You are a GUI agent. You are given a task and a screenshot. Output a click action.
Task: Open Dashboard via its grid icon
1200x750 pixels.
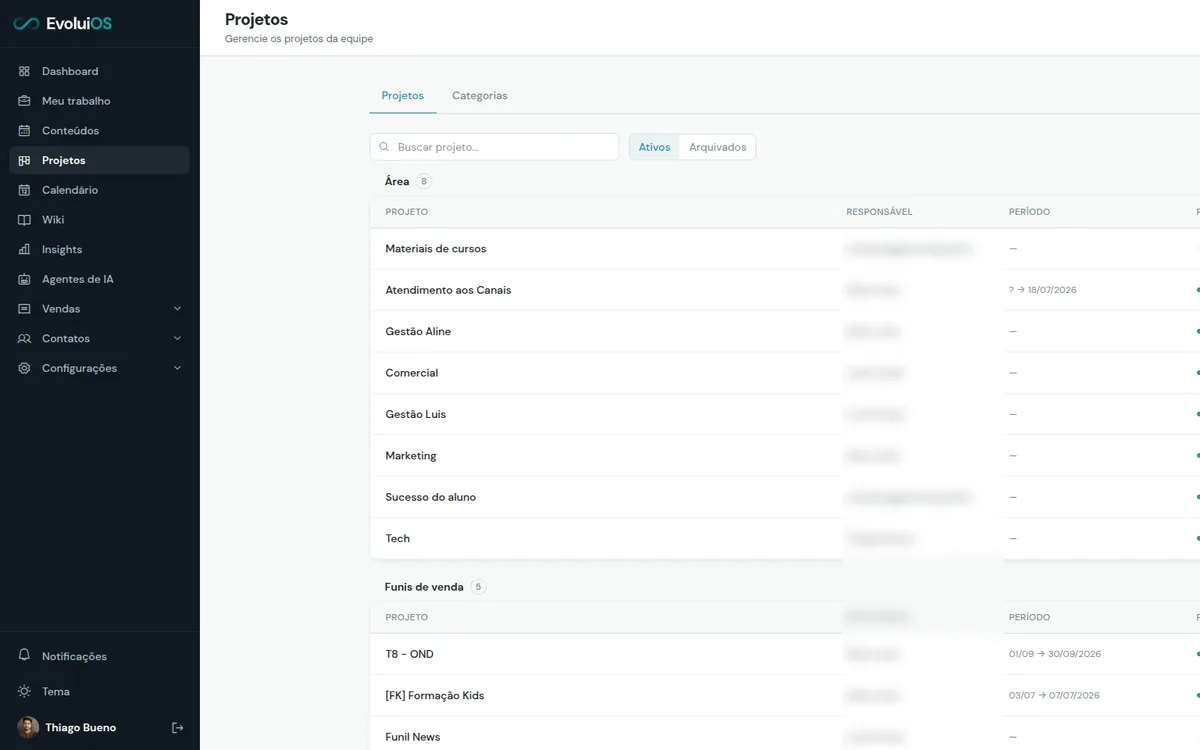[24, 71]
